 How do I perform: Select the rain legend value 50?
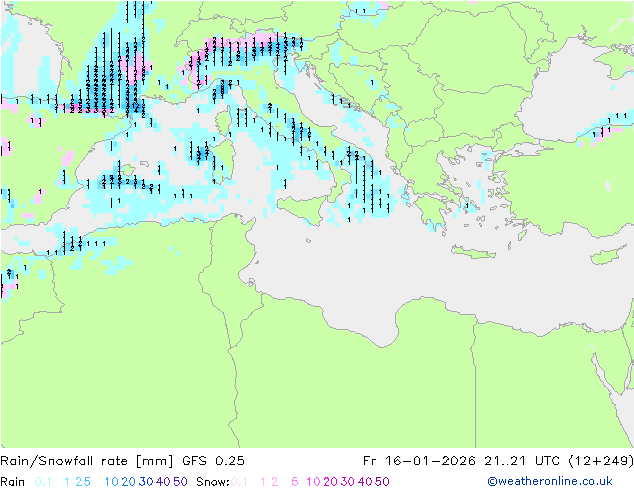pyautogui.click(x=180, y=482)
